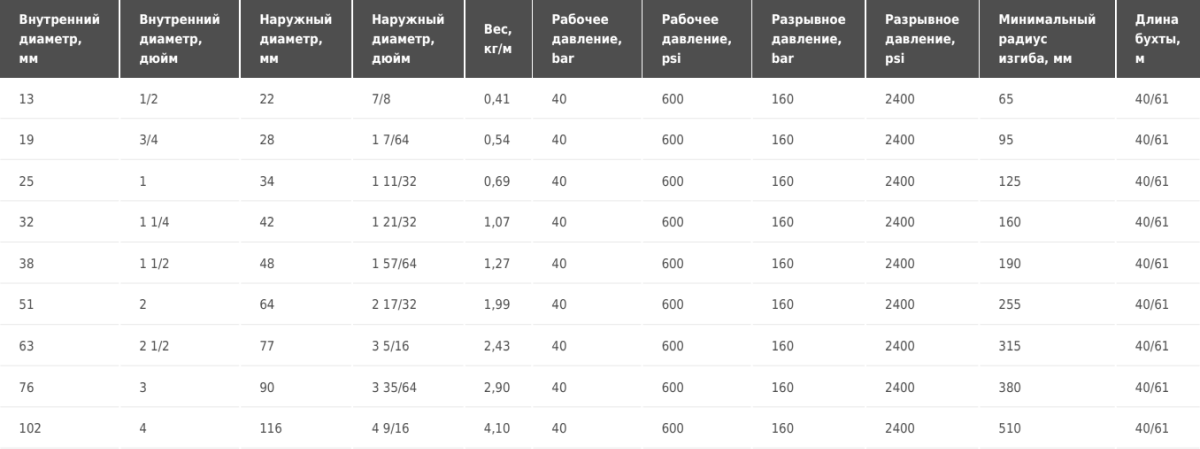Click the 'Рабочее давление, bar' column header
The image size is (1200, 449).
pos(587,39)
